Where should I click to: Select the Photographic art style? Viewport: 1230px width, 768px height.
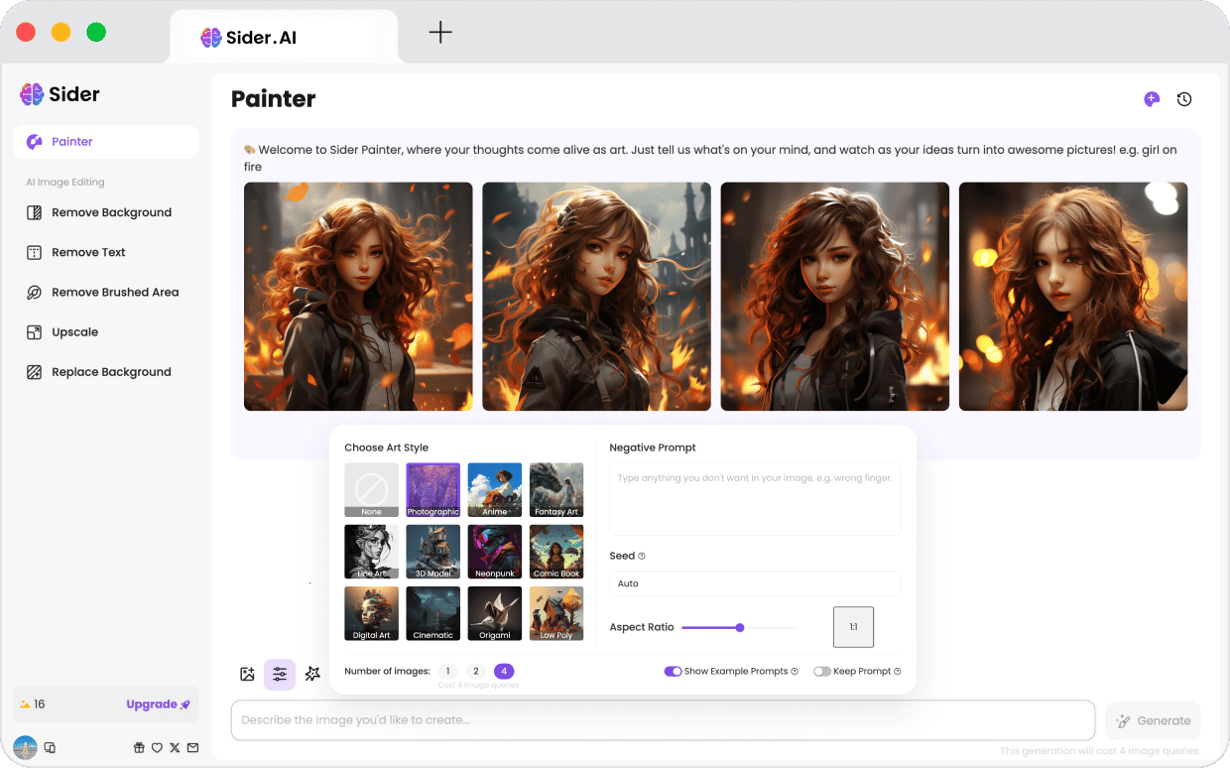[433, 490]
